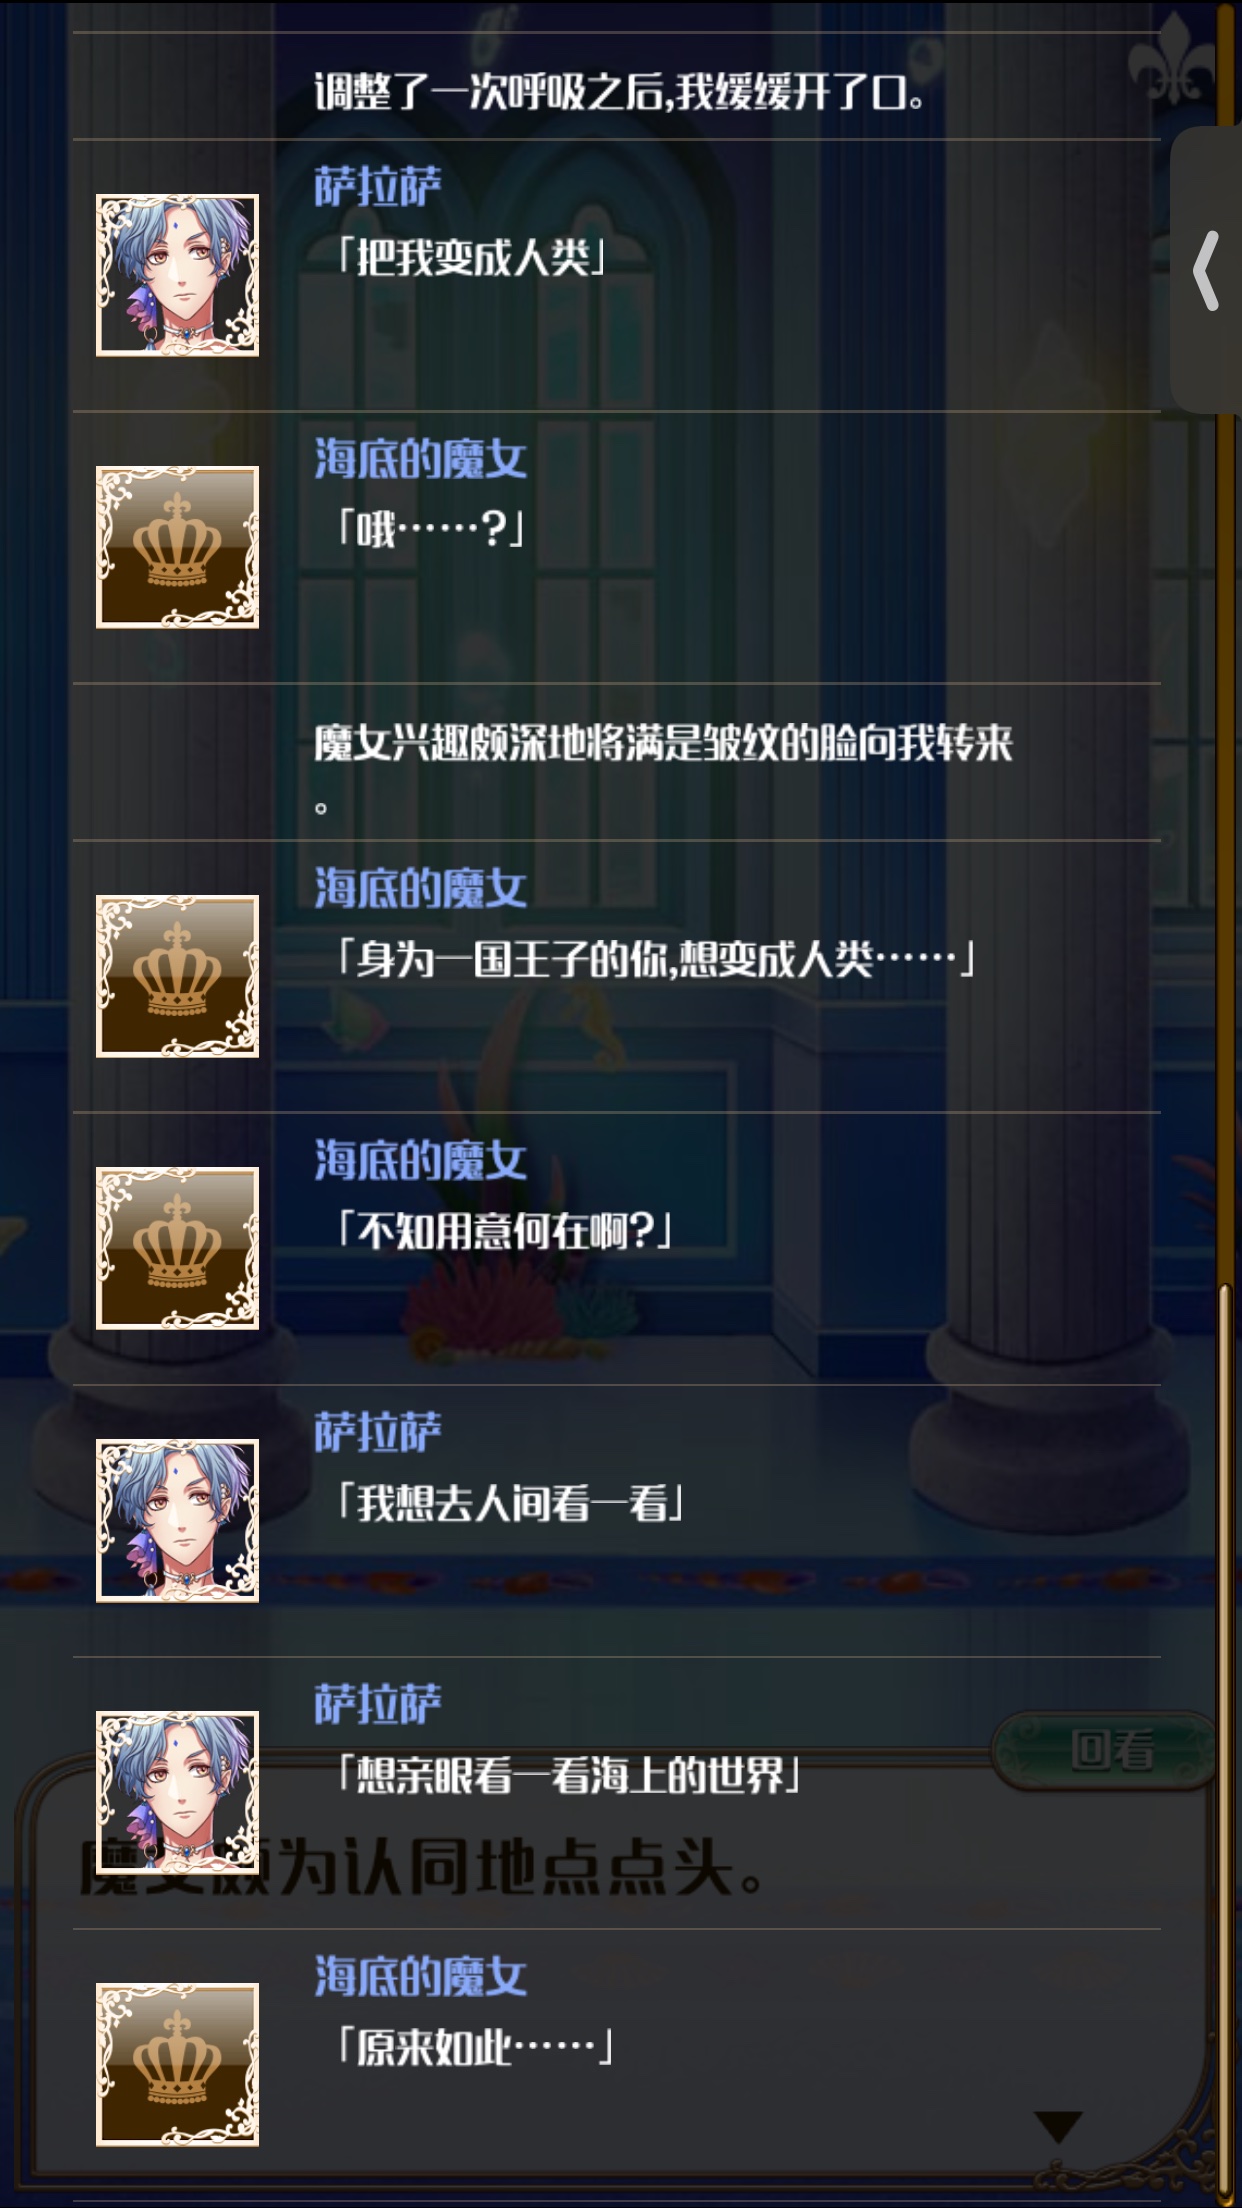Tap the crown avatar beside 「哦……?」

tap(177, 547)
